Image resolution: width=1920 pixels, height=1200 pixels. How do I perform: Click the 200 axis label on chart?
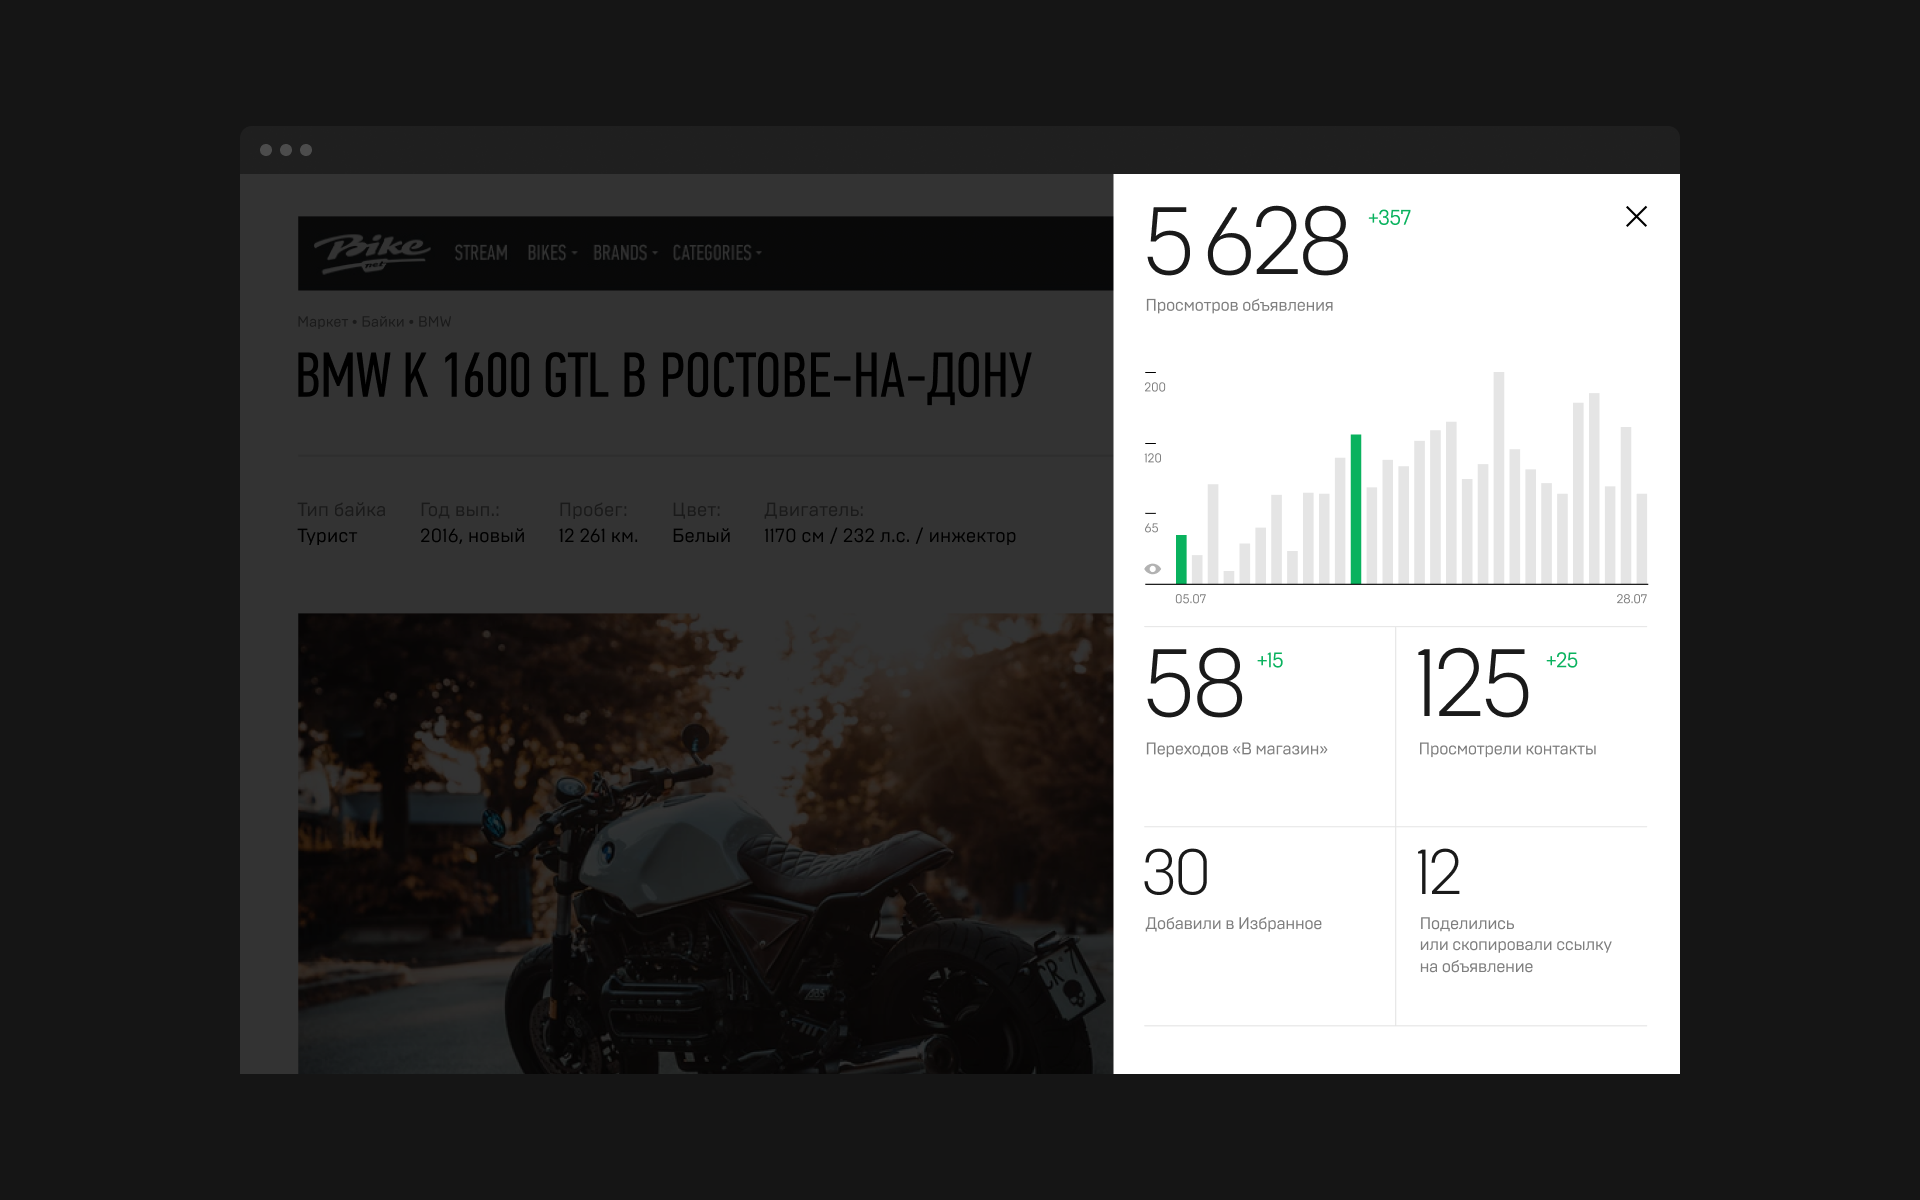click(x=1155, y=388)
